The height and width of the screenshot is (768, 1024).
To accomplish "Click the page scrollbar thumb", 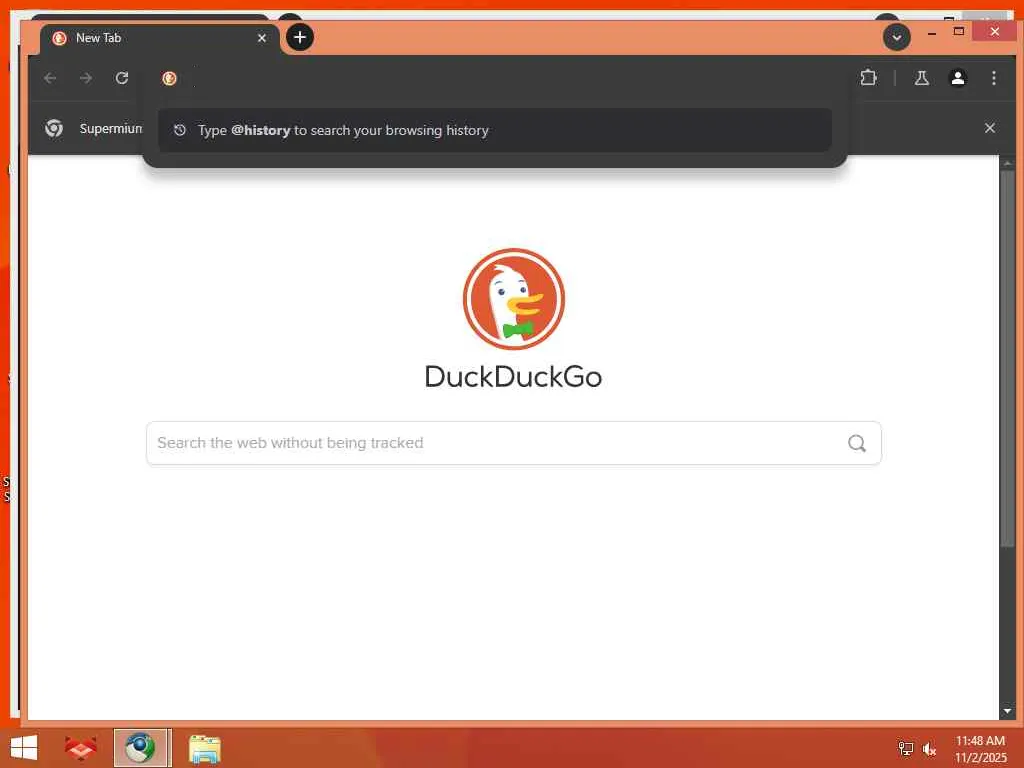I will pyautogui.click(x=1007, y=359).
